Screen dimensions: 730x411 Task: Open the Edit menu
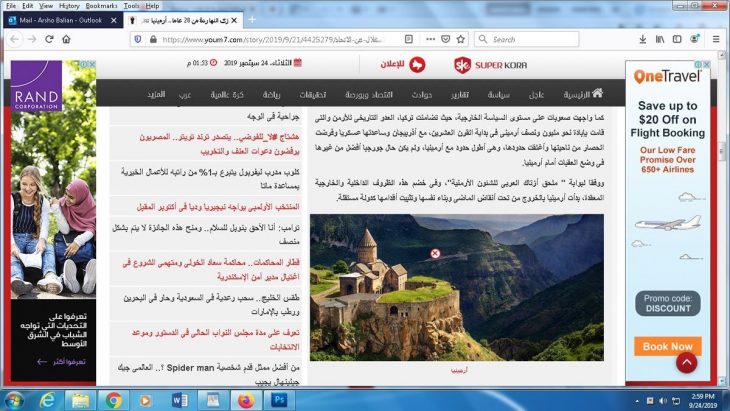[x=27, y=6]
